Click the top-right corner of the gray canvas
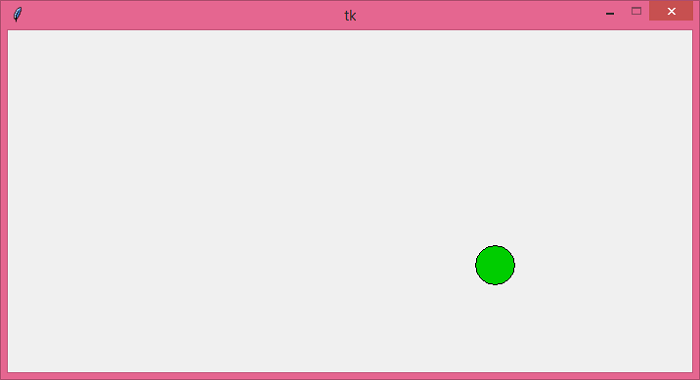 tap(691, 32)
